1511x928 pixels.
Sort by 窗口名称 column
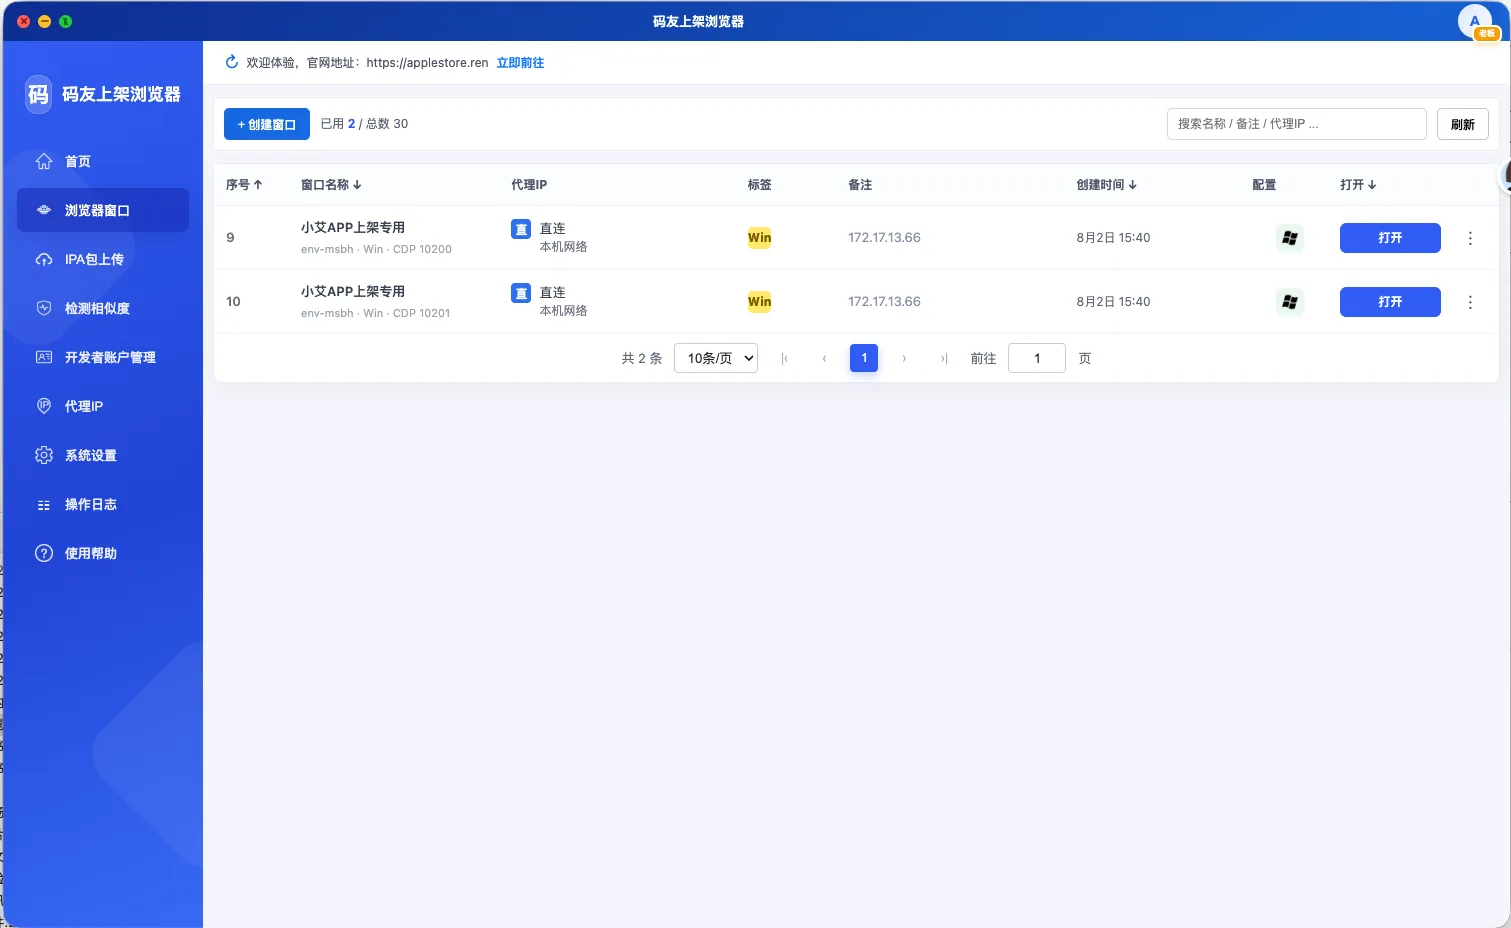point(331,185)
